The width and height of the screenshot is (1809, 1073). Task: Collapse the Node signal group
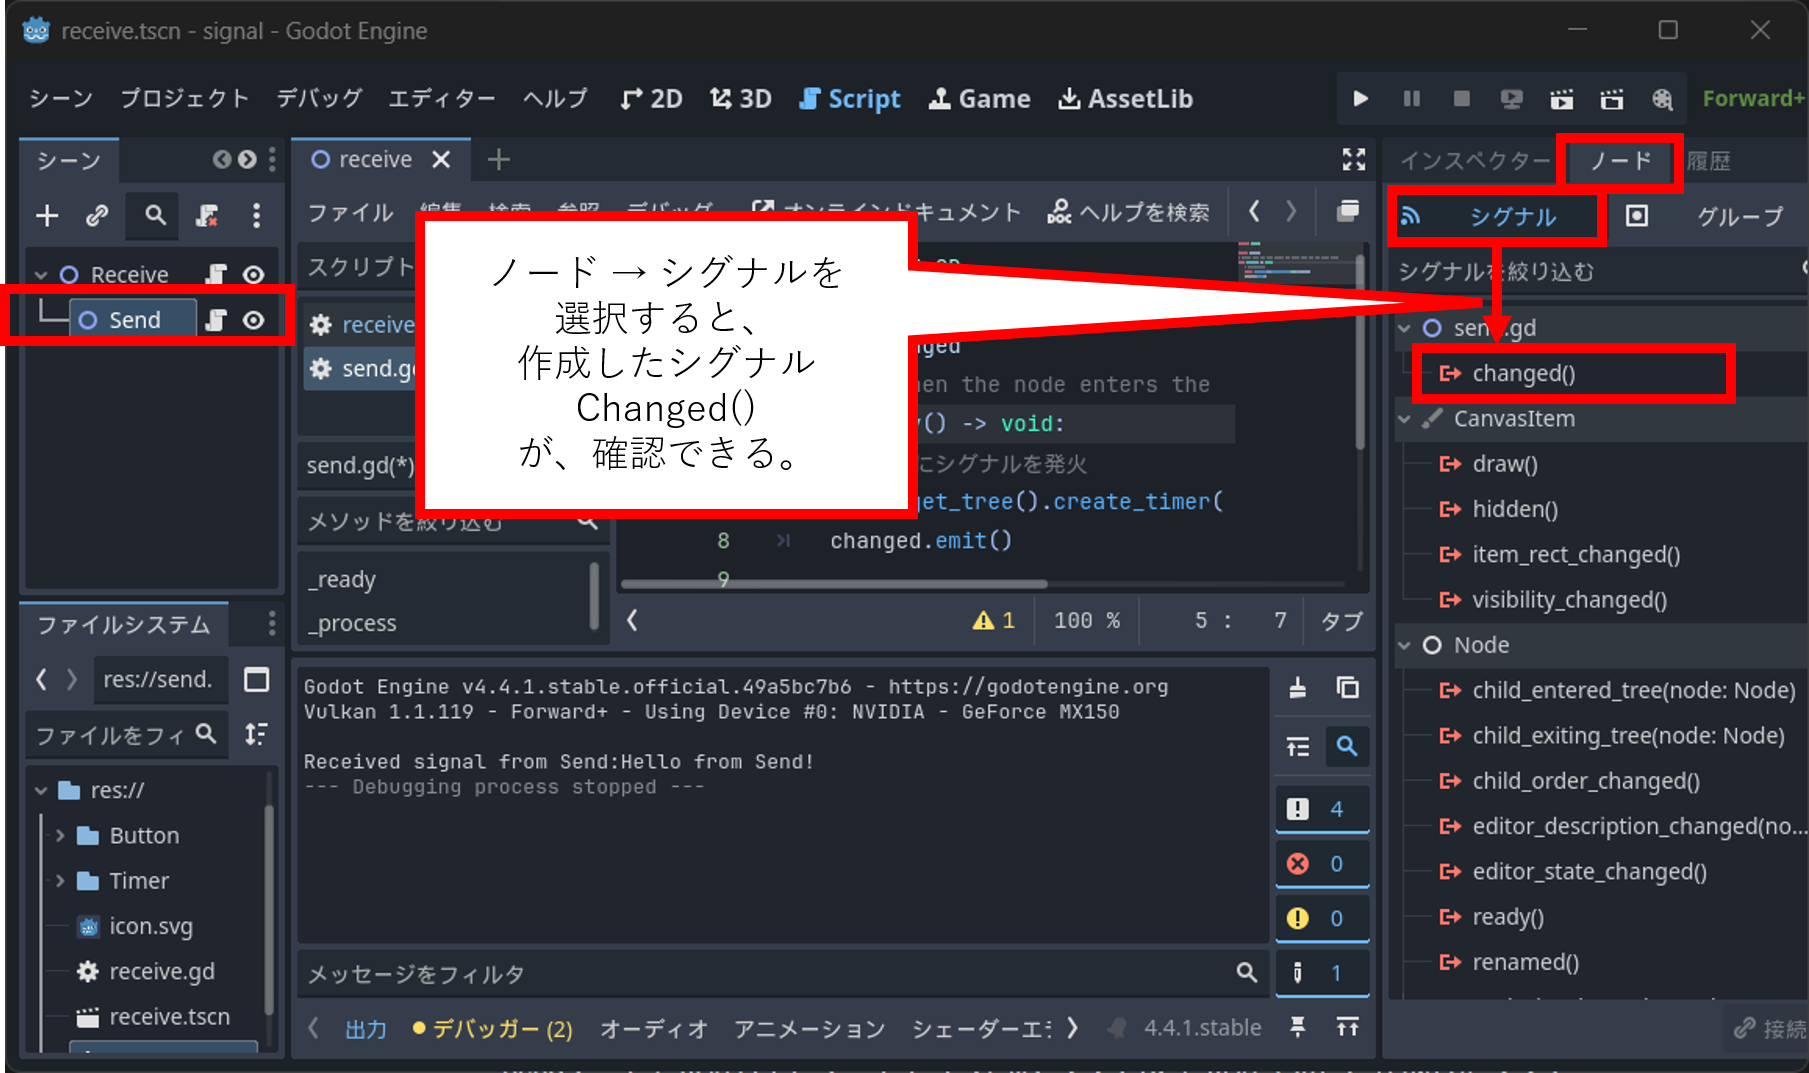[x=1404, y=645]
